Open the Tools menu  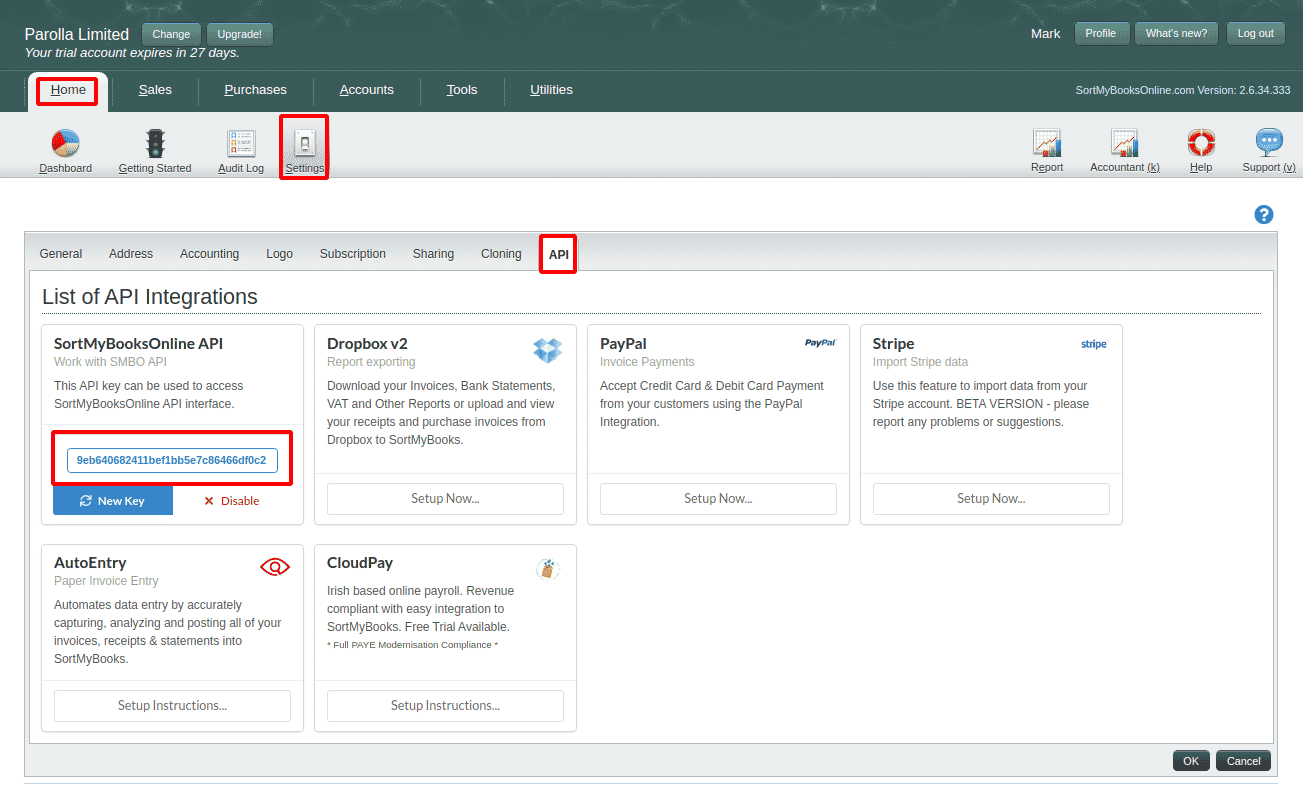click(462, 90)
